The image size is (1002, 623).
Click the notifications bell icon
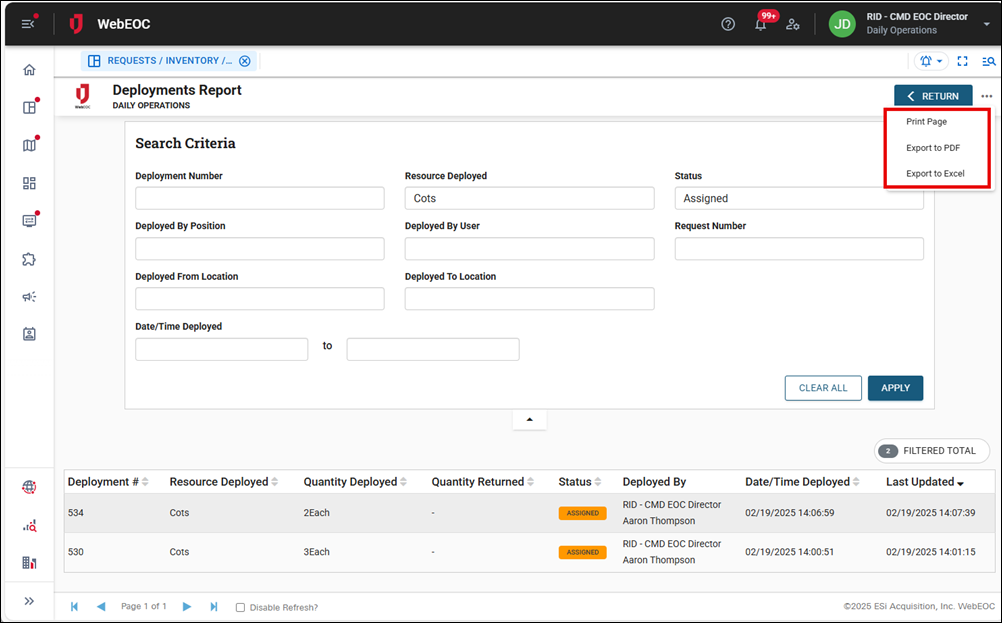(761, 24)
